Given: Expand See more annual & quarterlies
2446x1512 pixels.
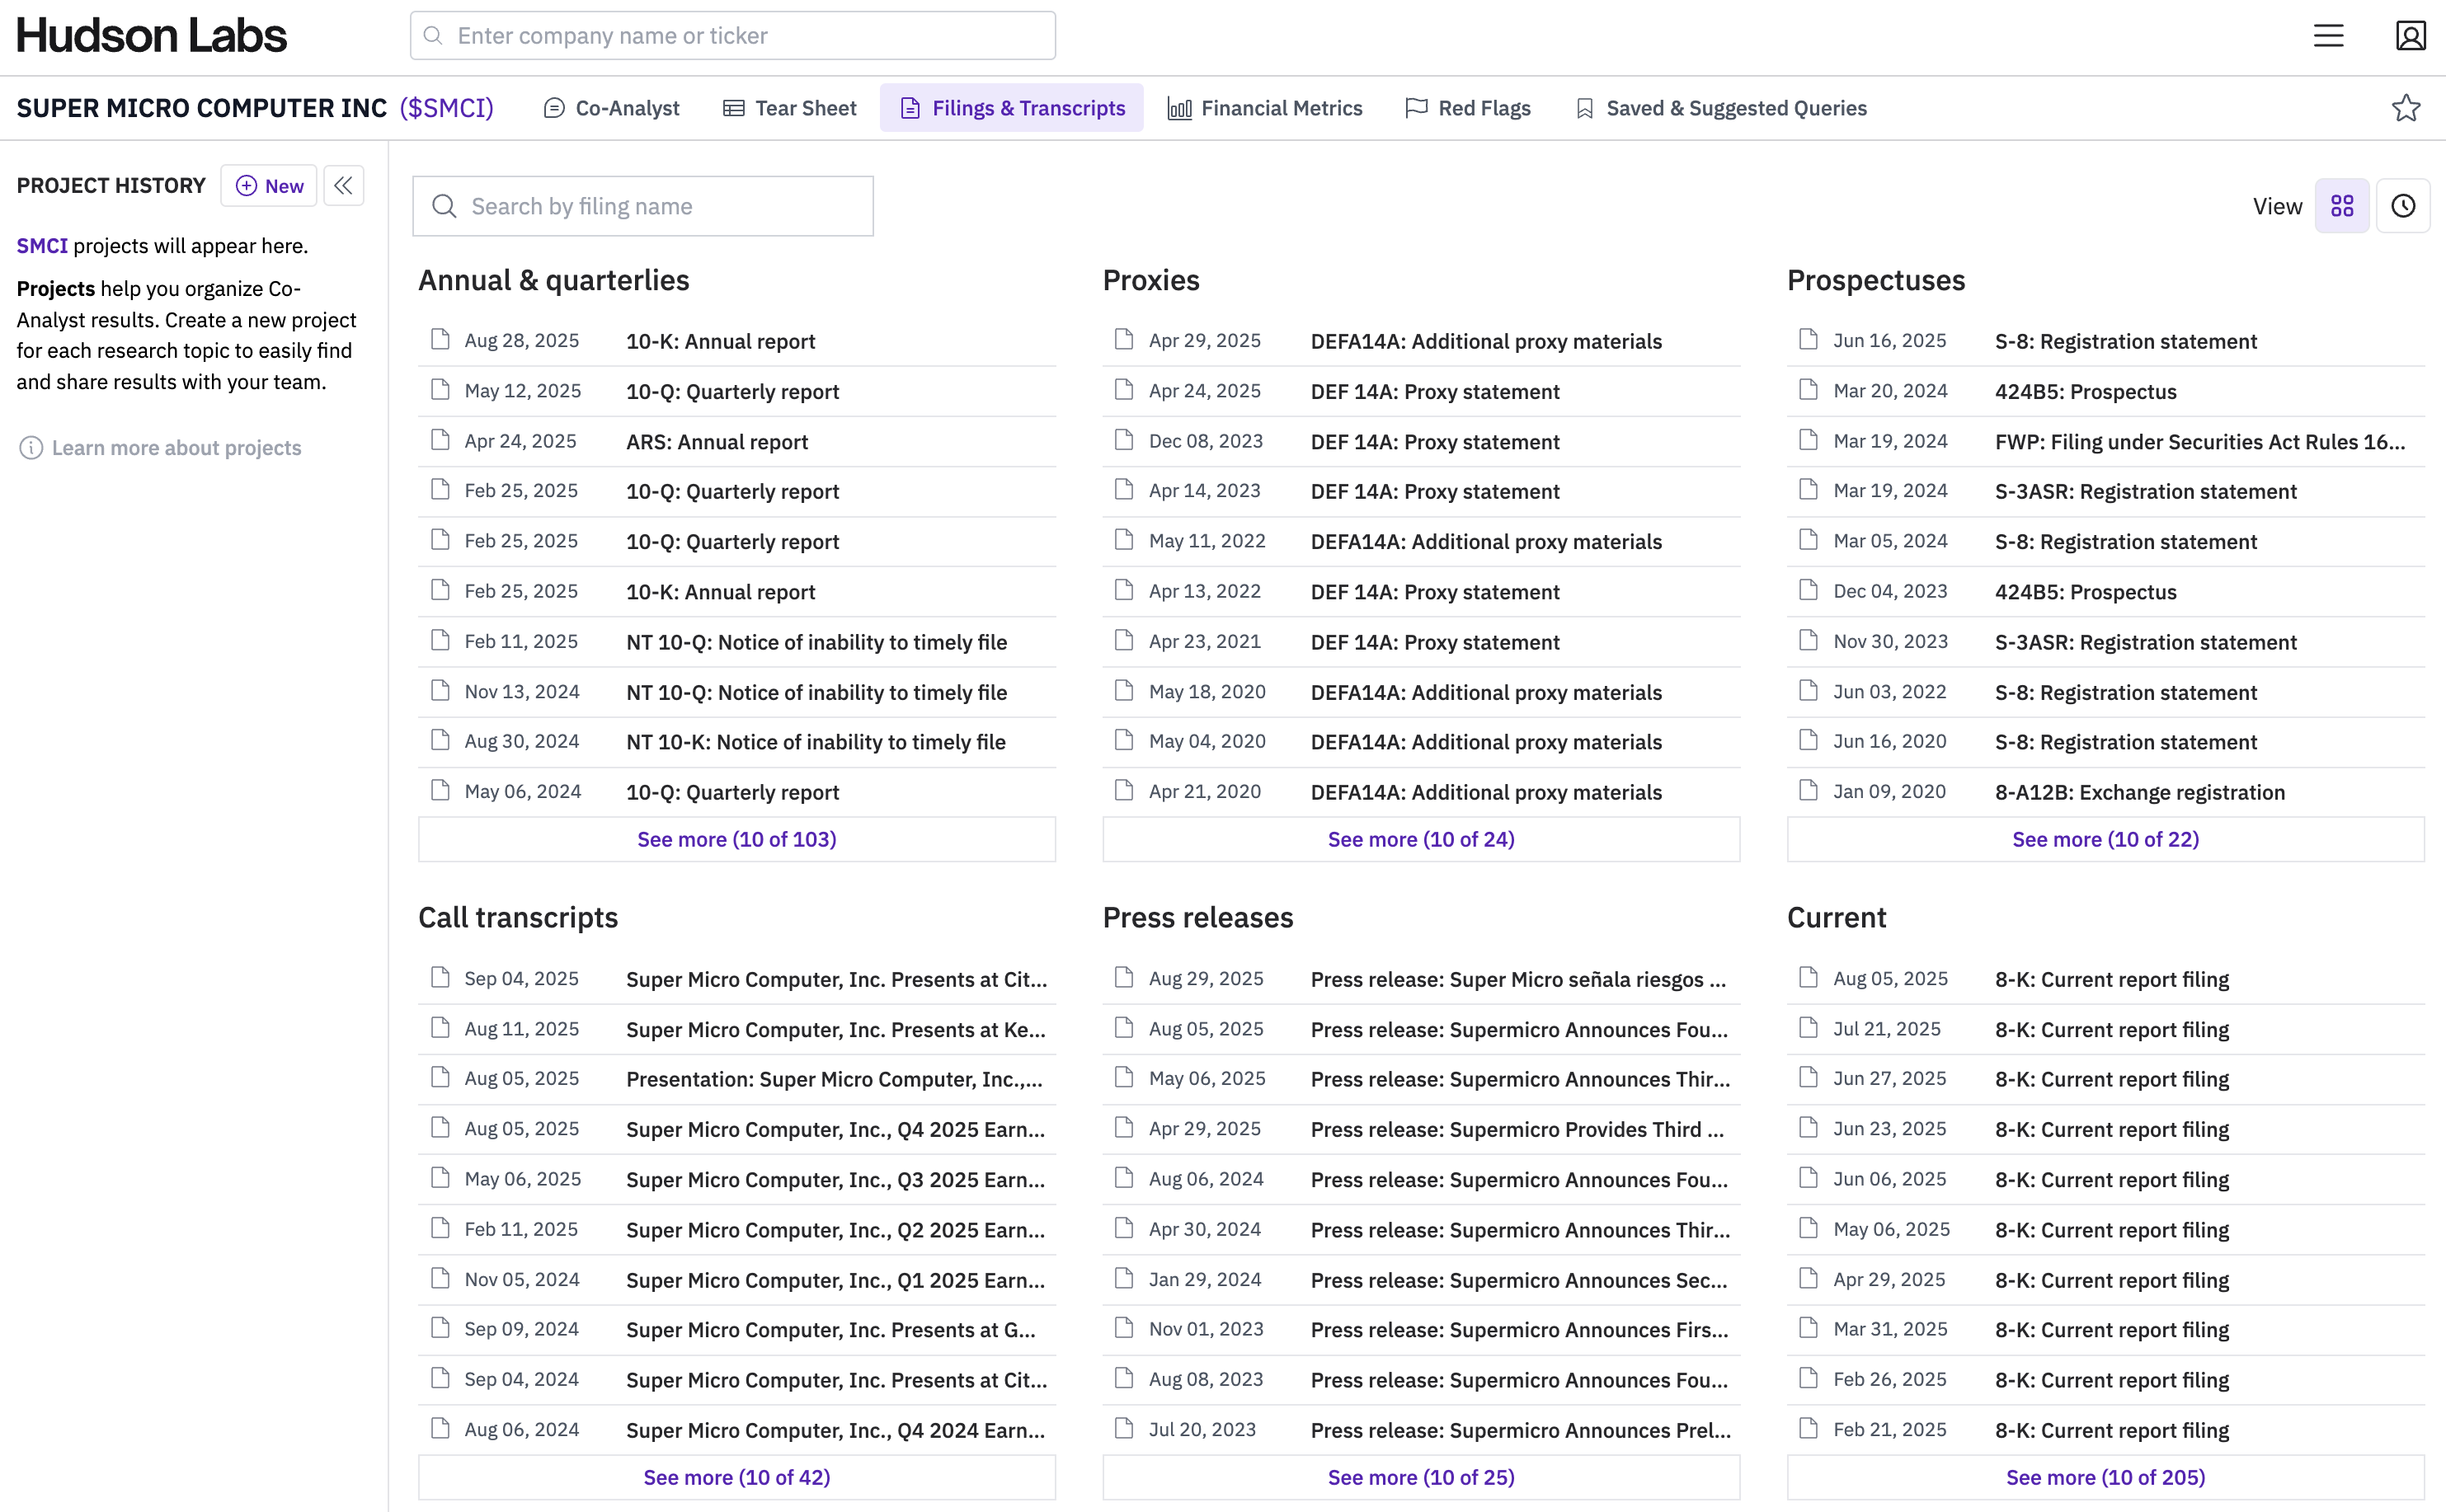Looking at the screenshot, I should pos(736,839).
